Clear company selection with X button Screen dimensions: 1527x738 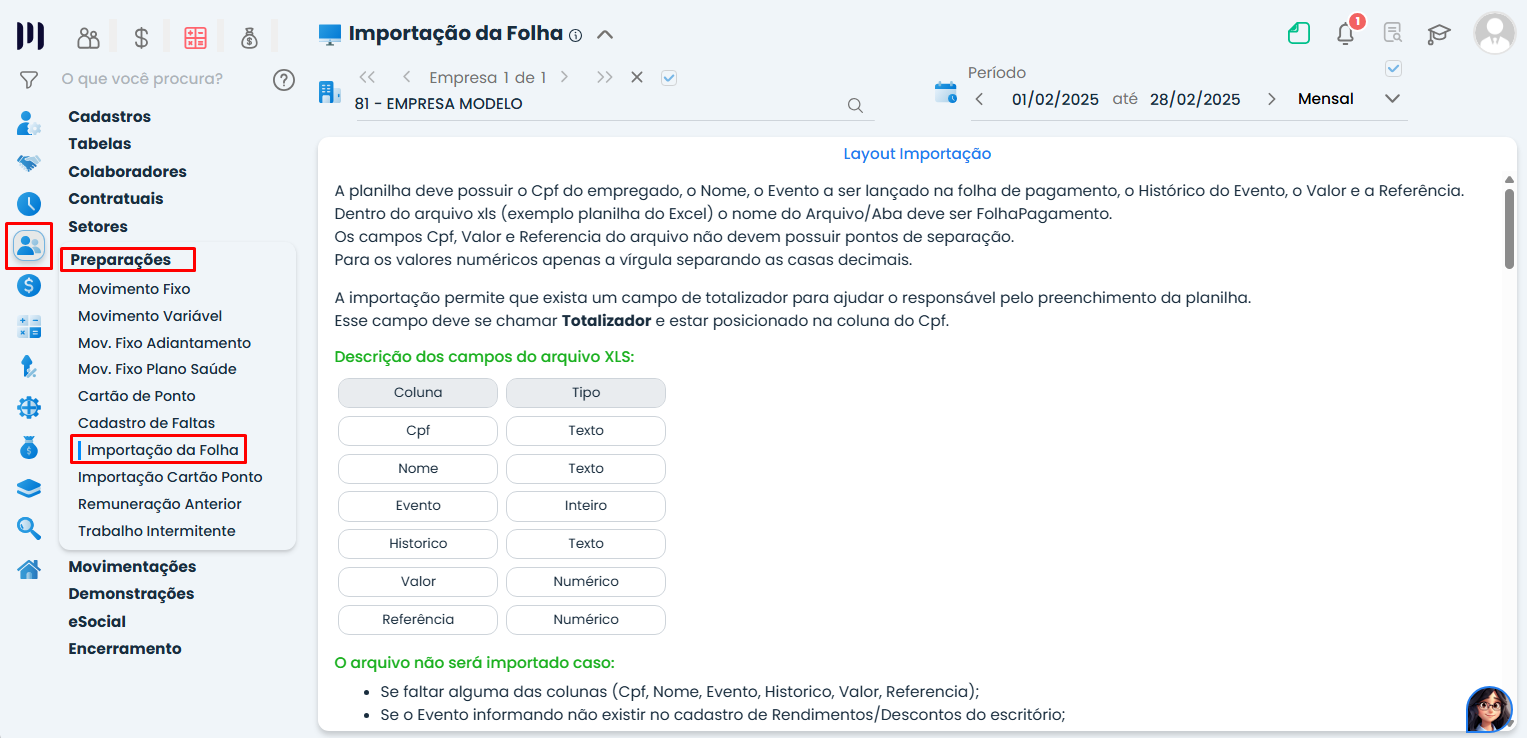tap(637, 77)
